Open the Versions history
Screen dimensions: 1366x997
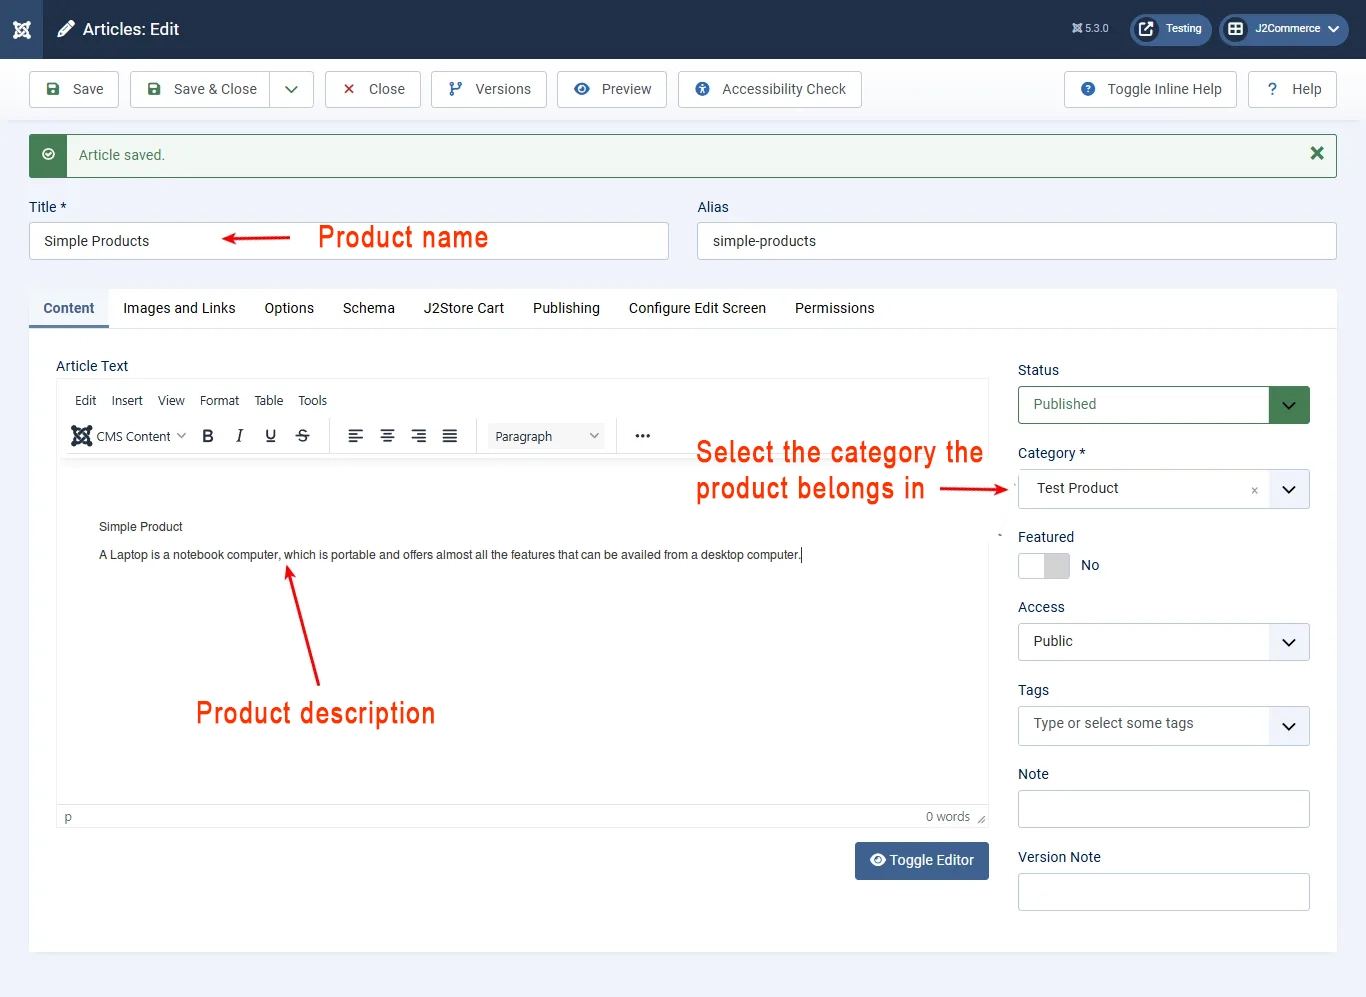[489, 89]
